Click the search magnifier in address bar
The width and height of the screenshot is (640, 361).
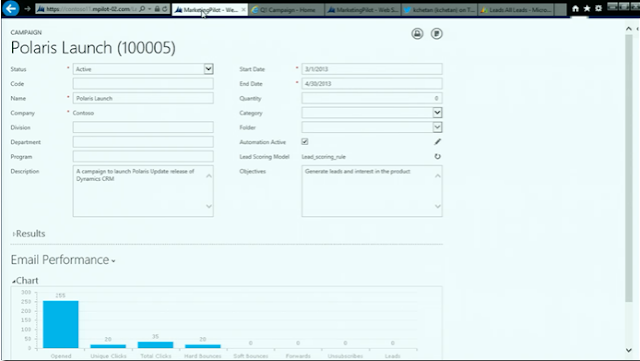[142, 9]
